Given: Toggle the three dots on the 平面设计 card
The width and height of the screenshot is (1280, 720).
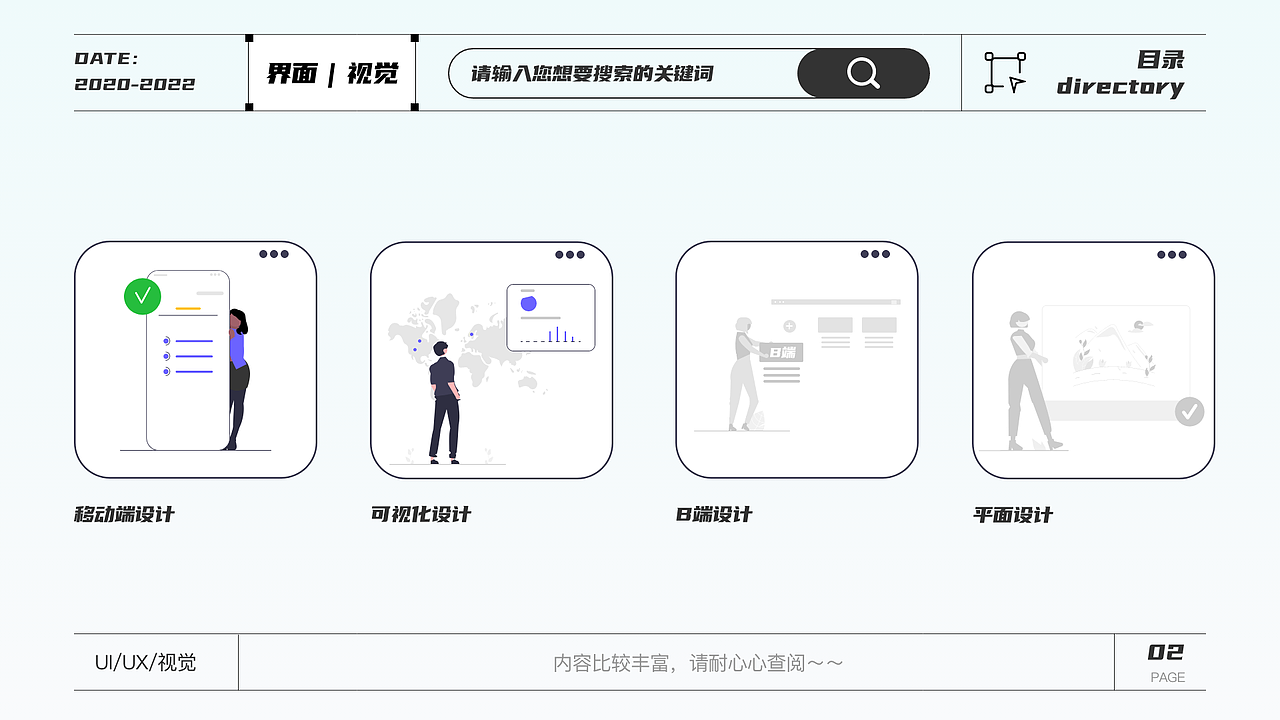Looking at the screenshot, I should tap(1170, 255).
